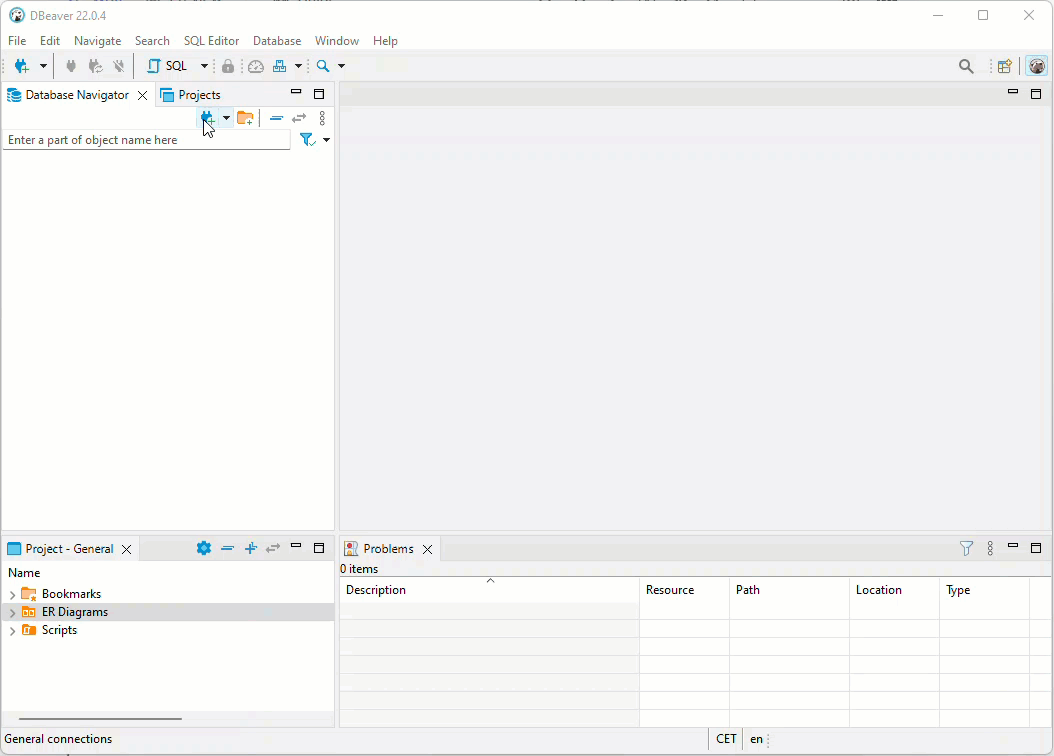
Task: Click the commit stamp icon in toolbar
Action: point(280,66)
